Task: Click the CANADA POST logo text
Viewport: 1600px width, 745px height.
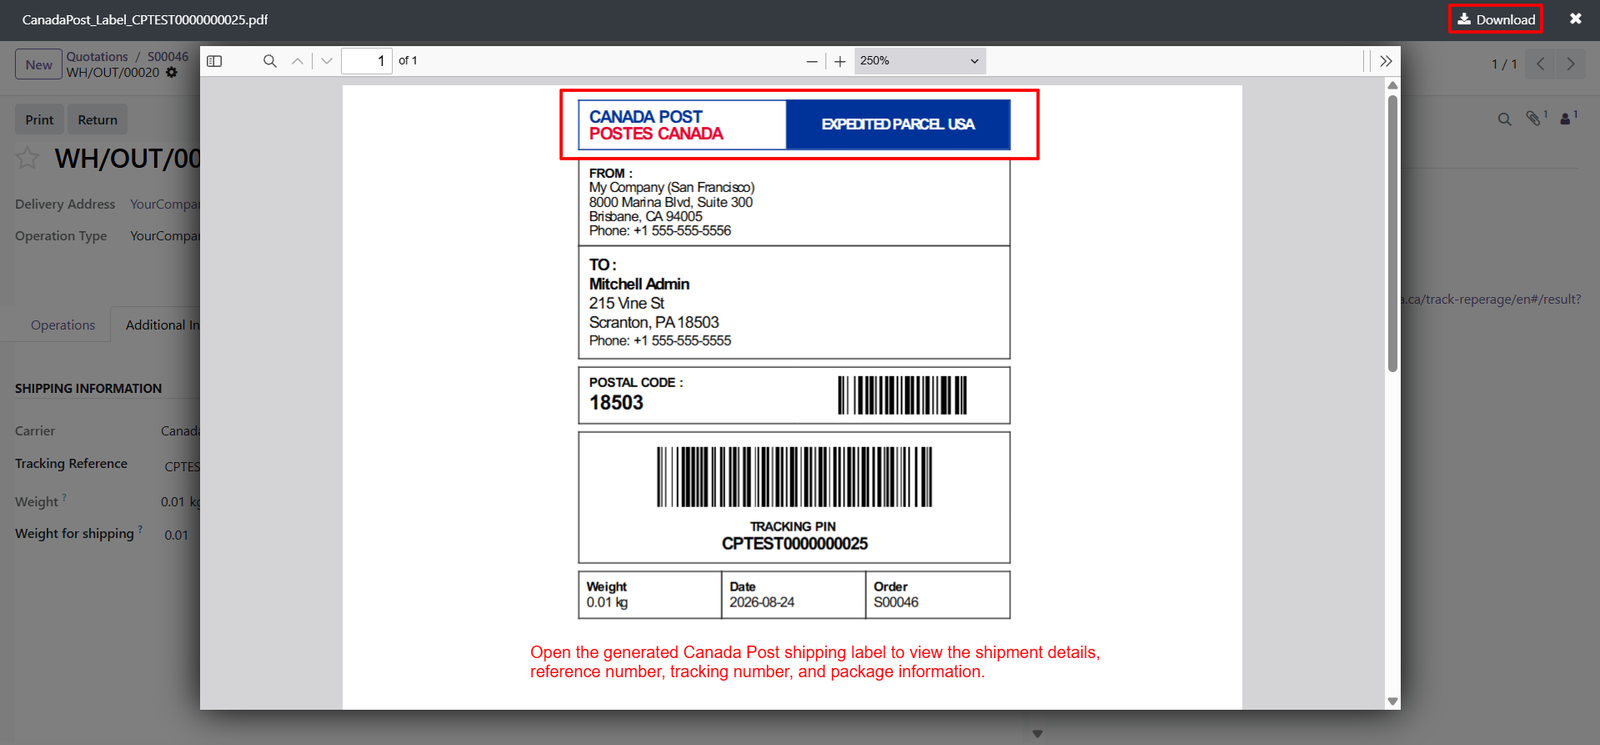Action: [x=646, y=116]
